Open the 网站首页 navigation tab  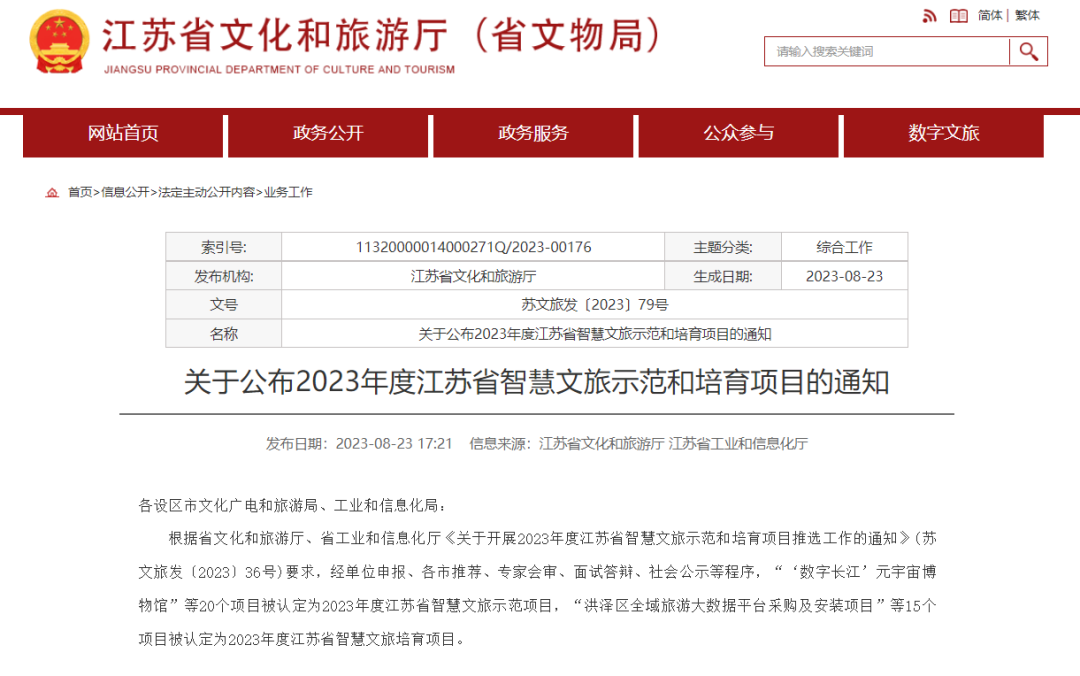tap(123, 133)
